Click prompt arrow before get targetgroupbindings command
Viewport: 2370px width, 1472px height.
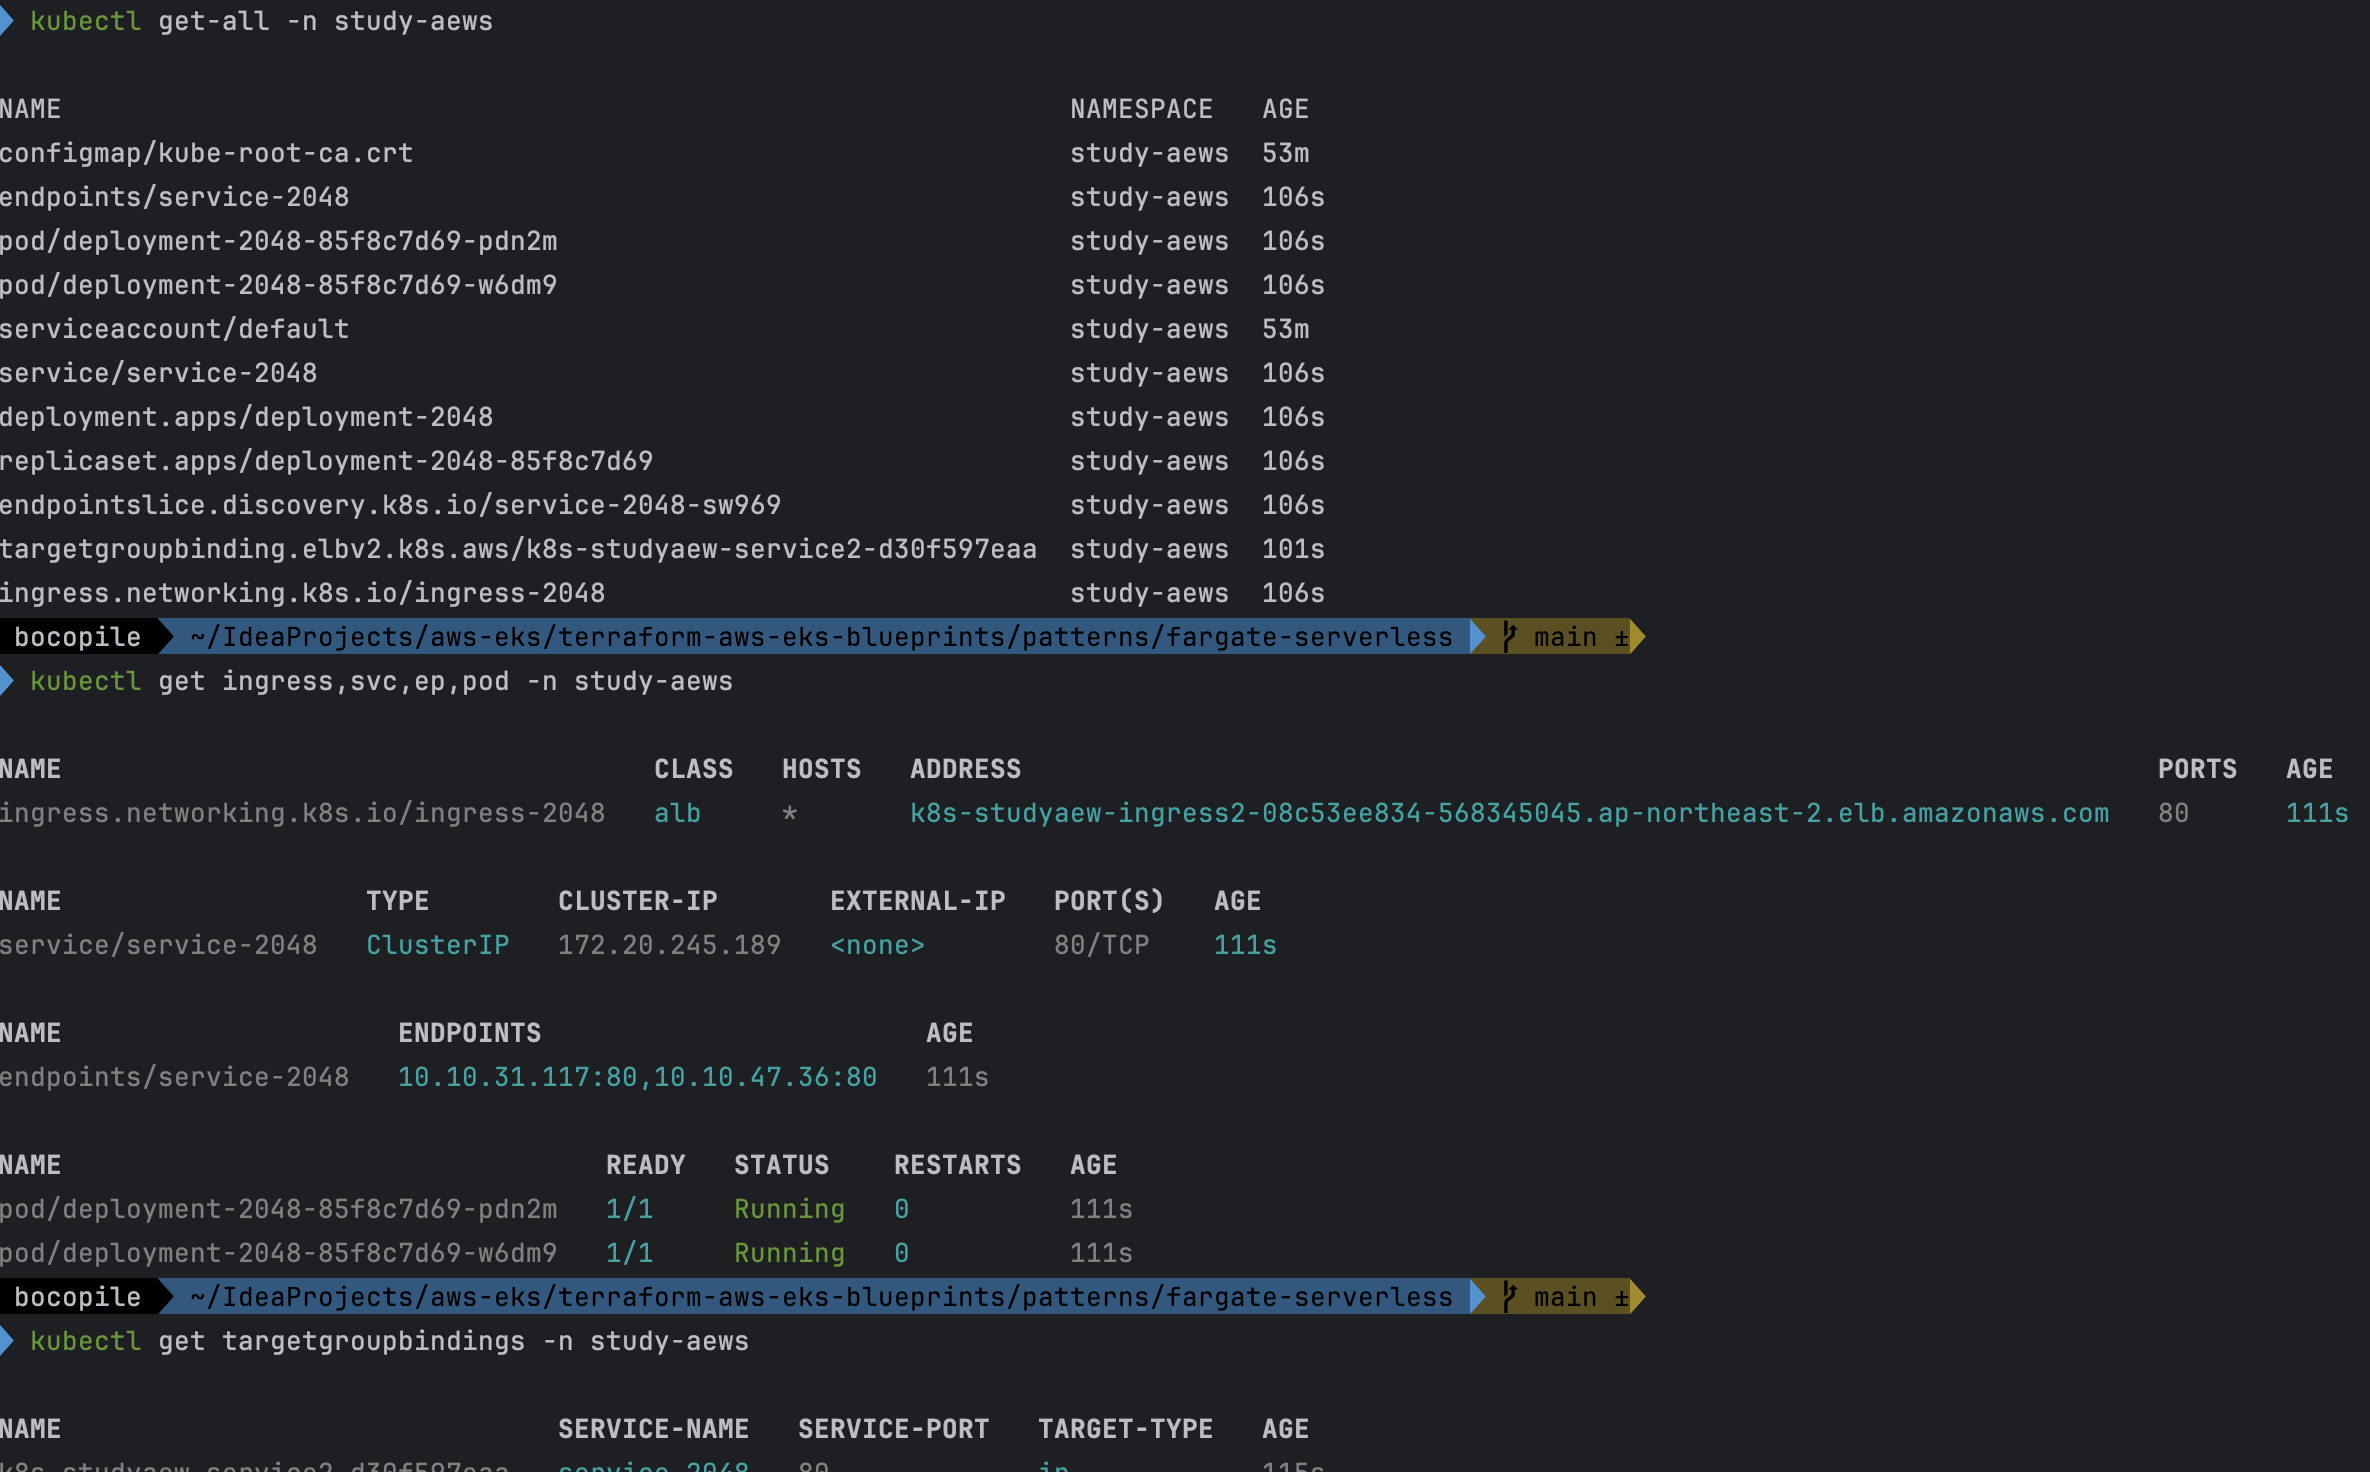[7, 1341]
